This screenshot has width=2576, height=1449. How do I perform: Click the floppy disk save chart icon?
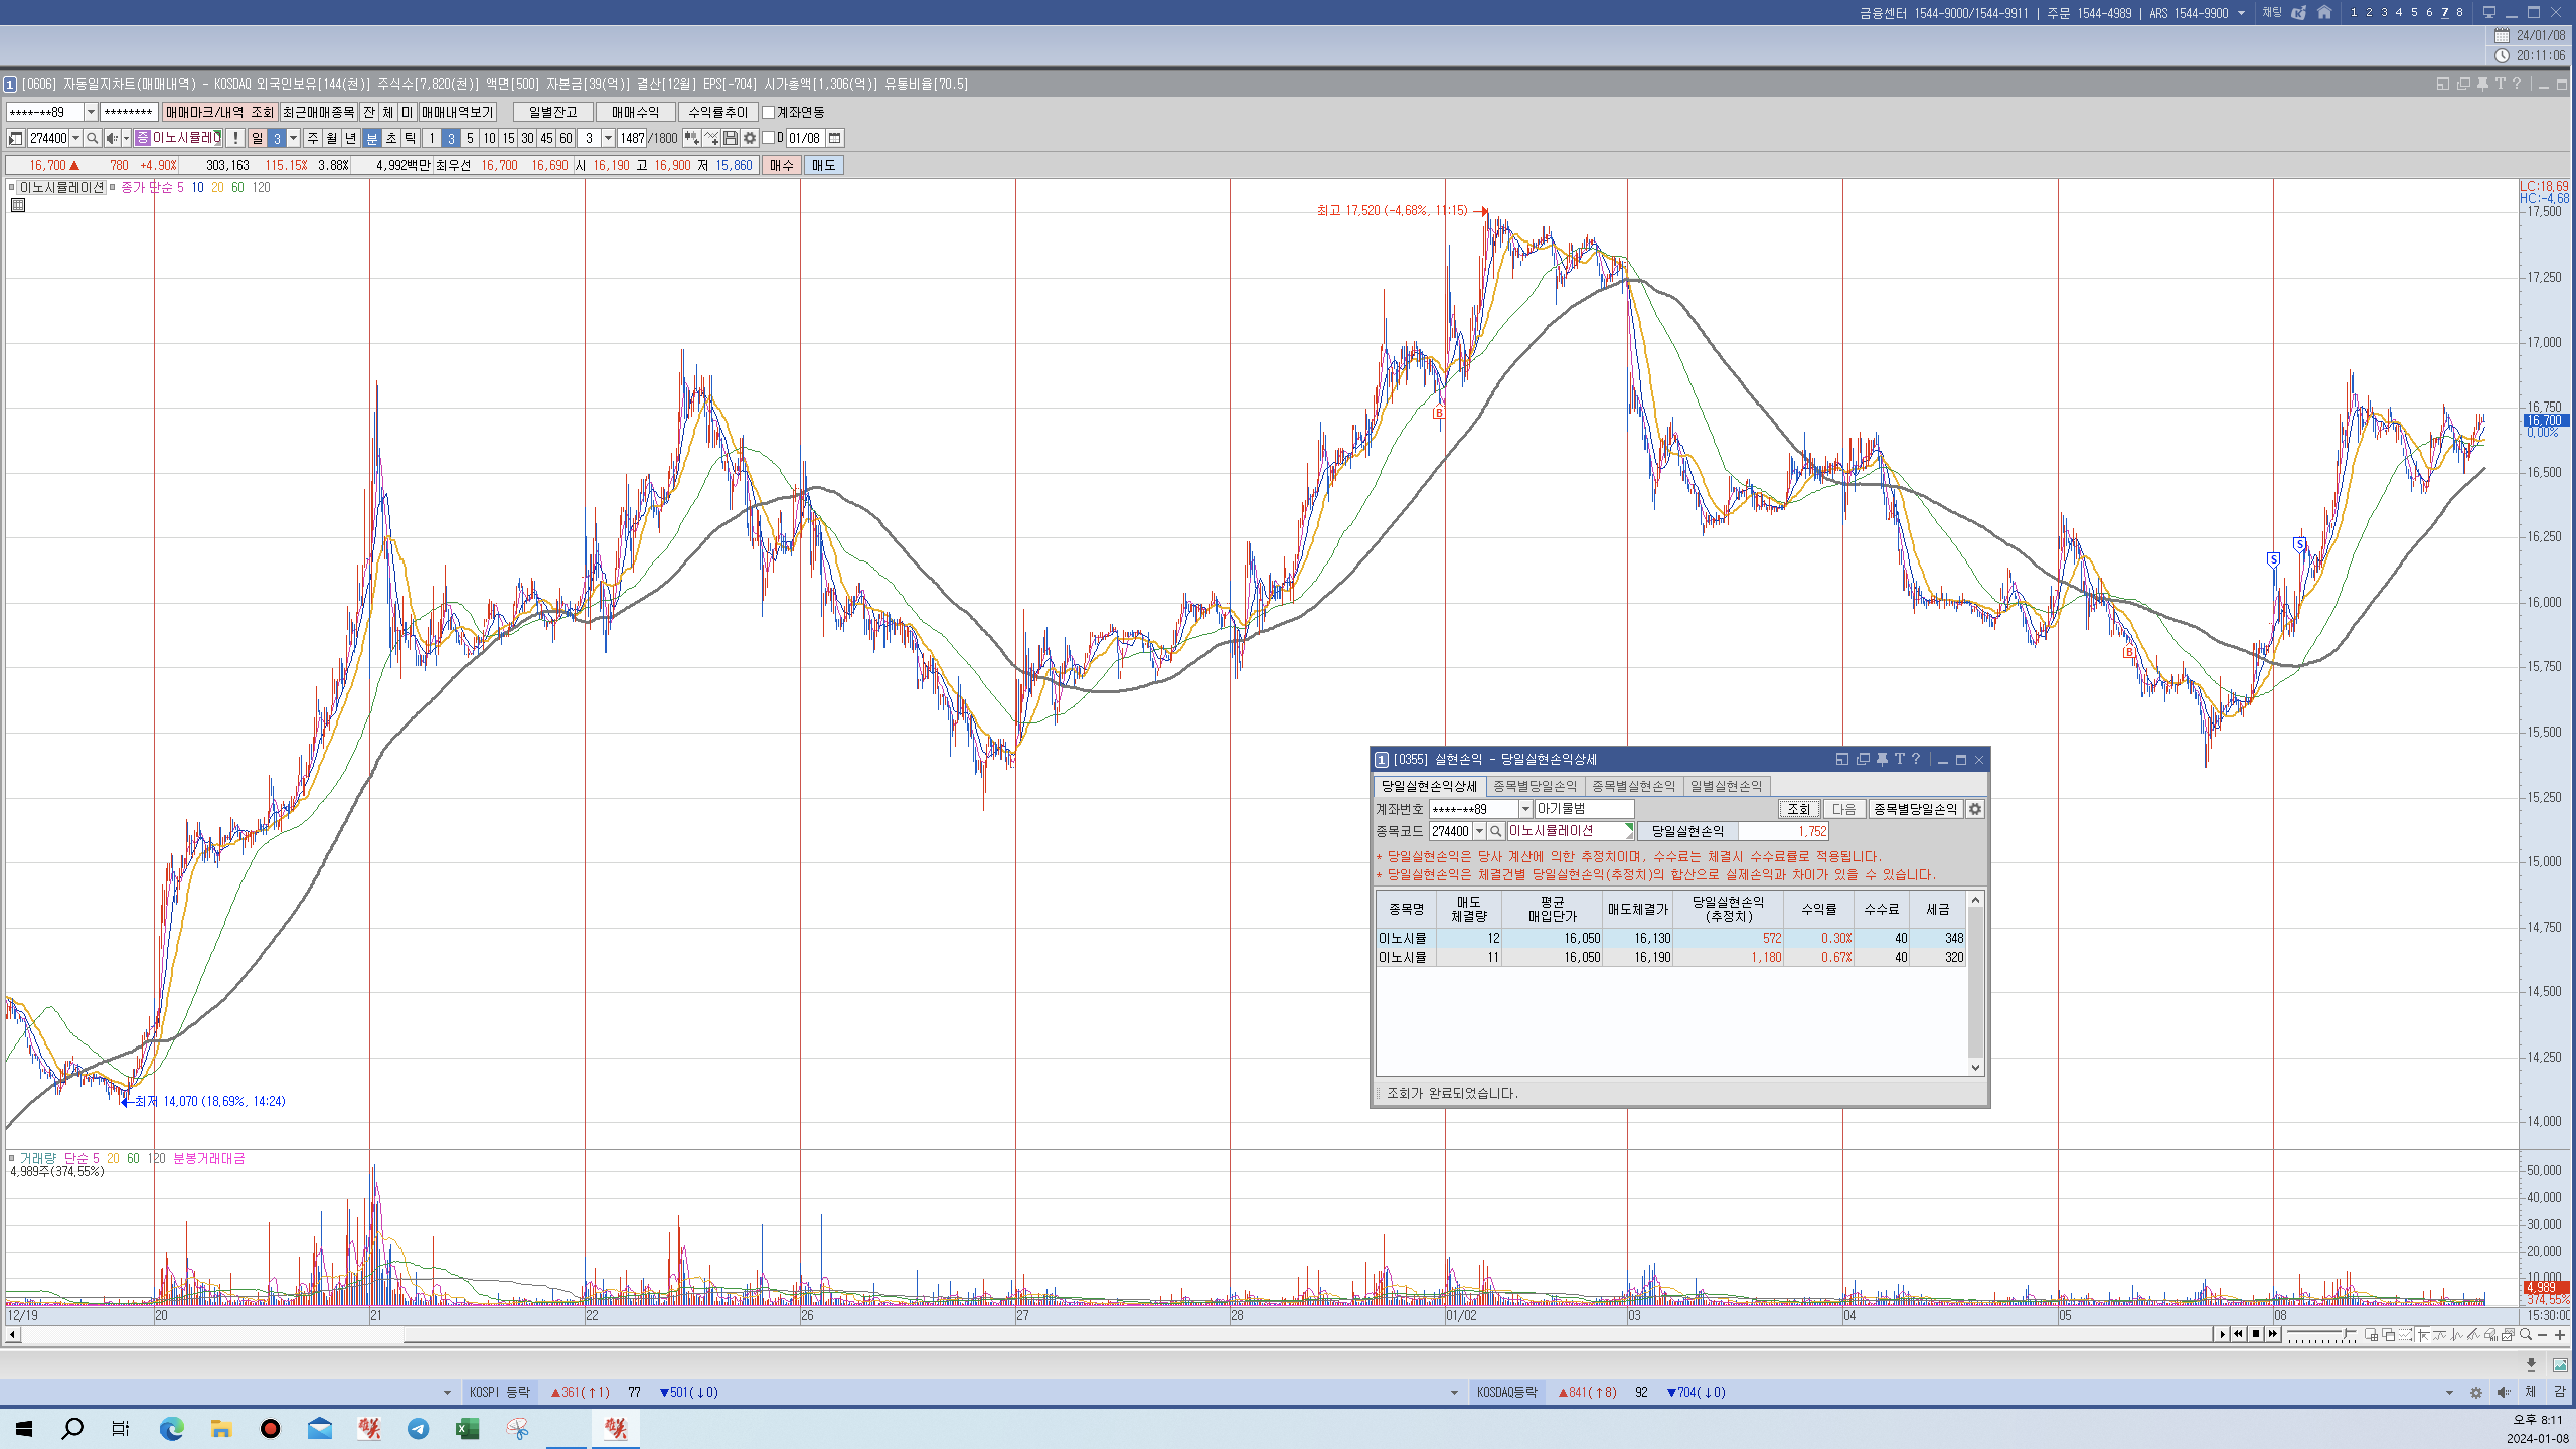(730, 138)
